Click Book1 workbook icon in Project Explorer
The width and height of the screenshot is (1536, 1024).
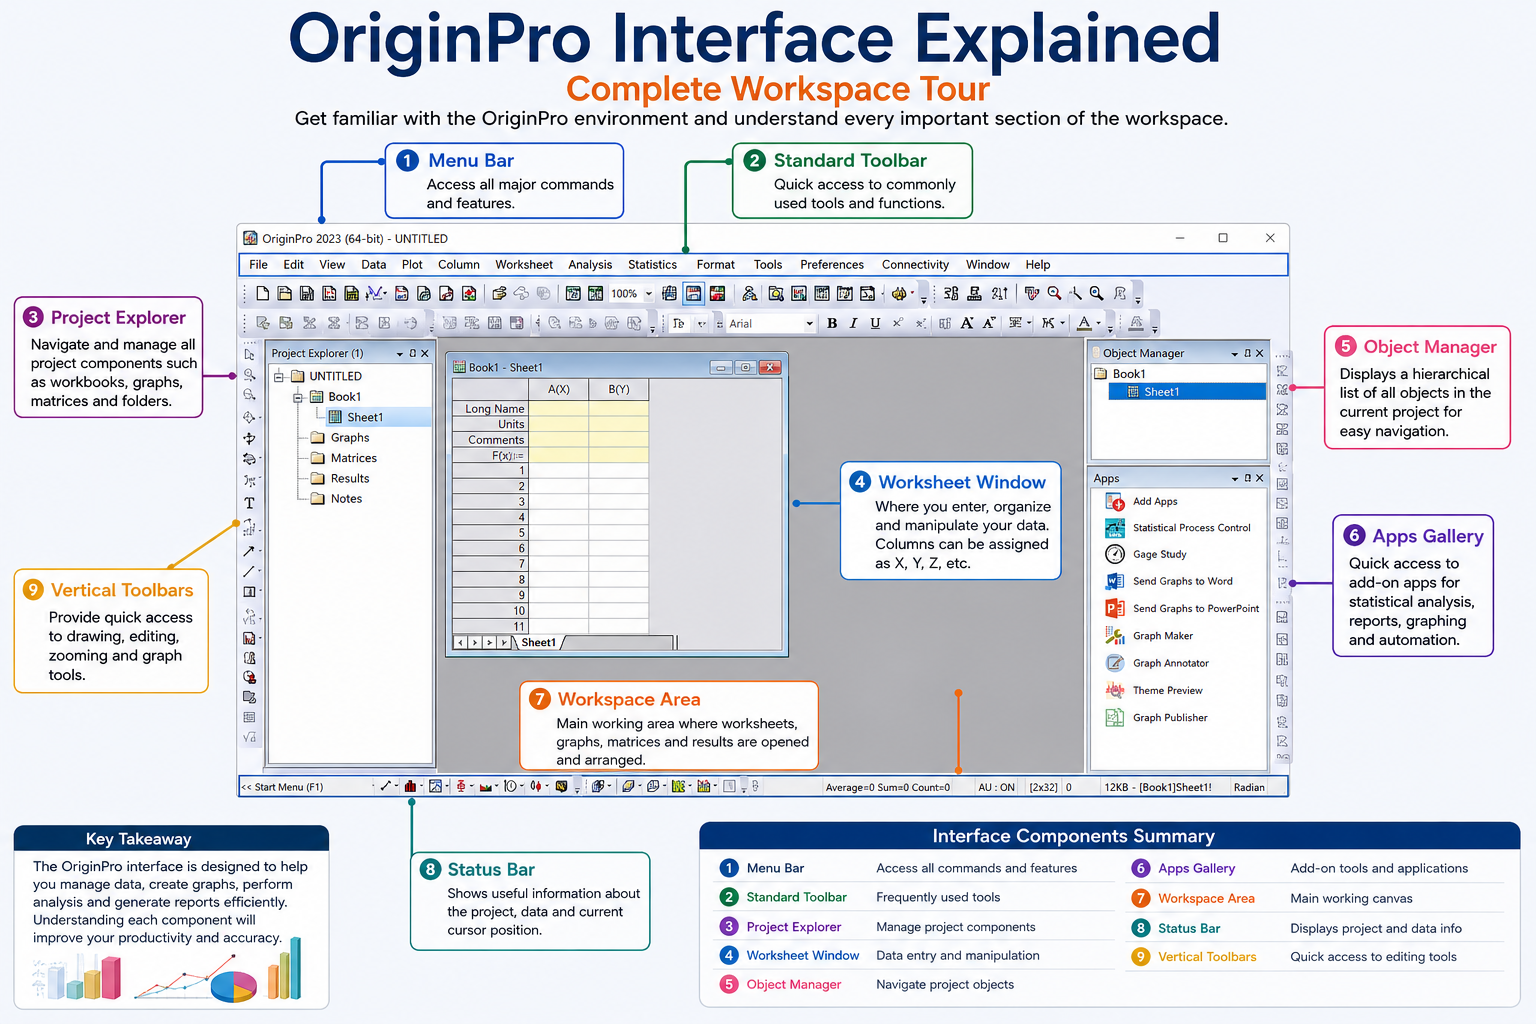[317, 397]
